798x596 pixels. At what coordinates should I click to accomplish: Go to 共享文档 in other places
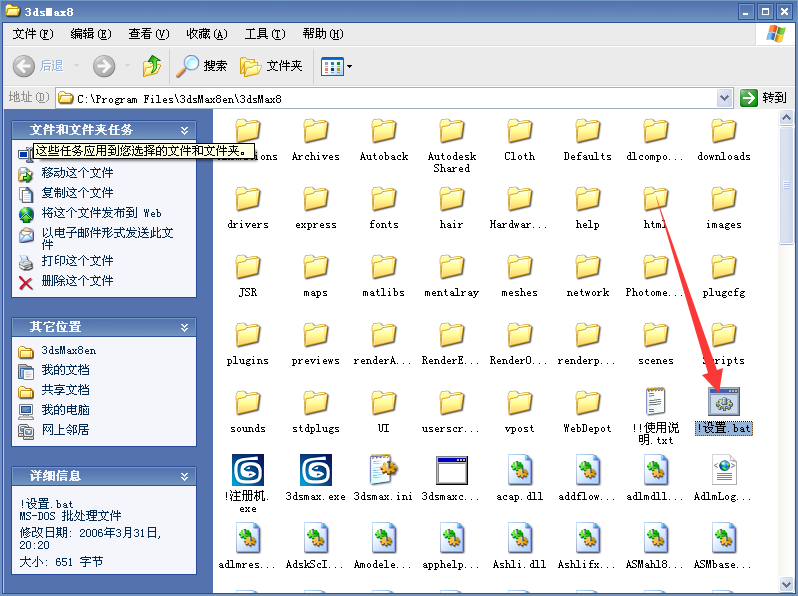(65, 390)
